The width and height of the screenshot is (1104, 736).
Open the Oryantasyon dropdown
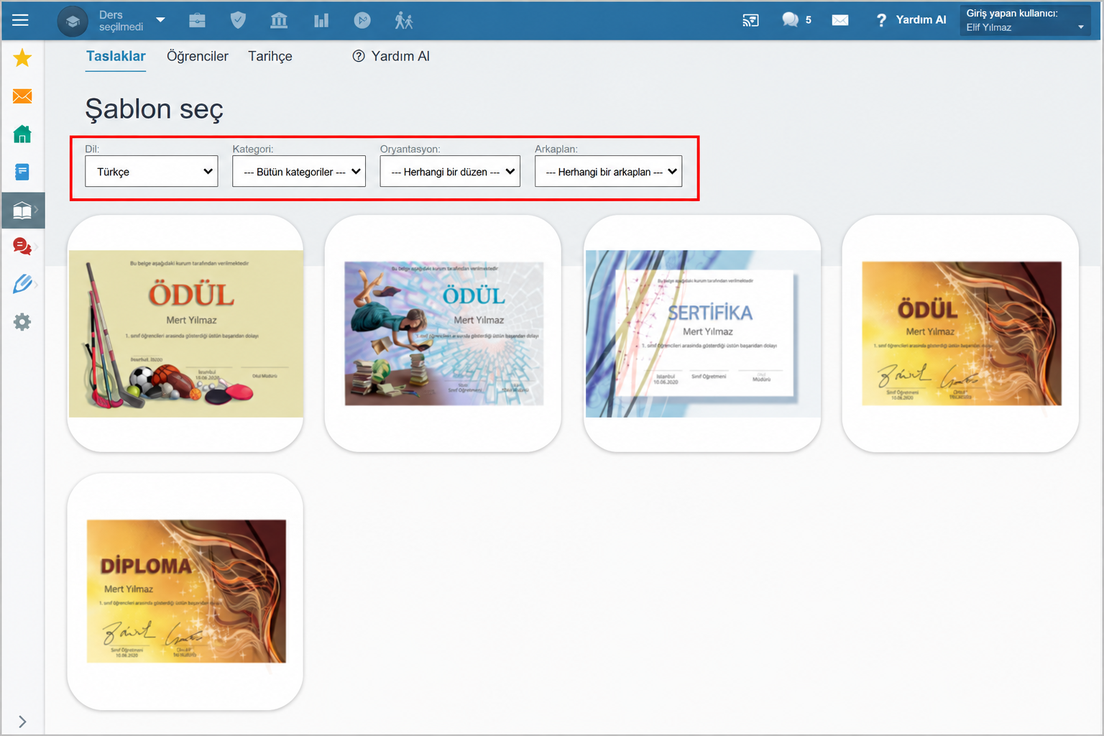coord(450,171)
